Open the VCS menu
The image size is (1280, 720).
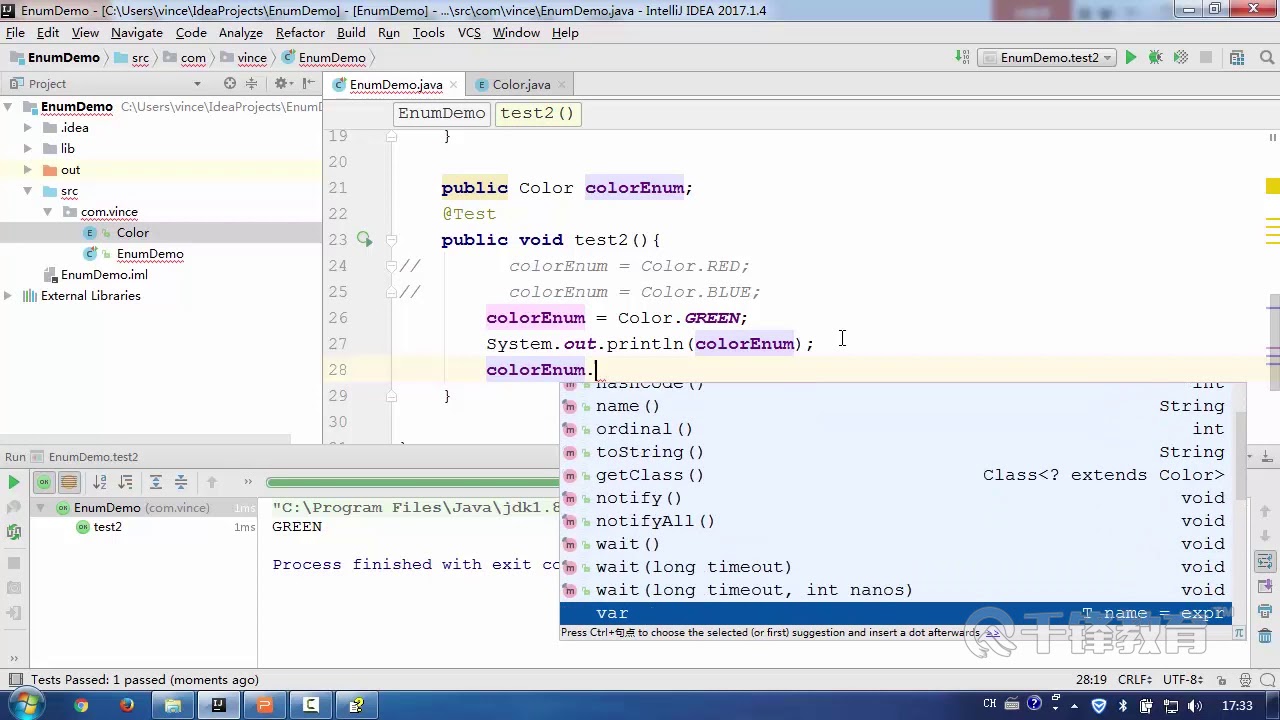(469, 33)
